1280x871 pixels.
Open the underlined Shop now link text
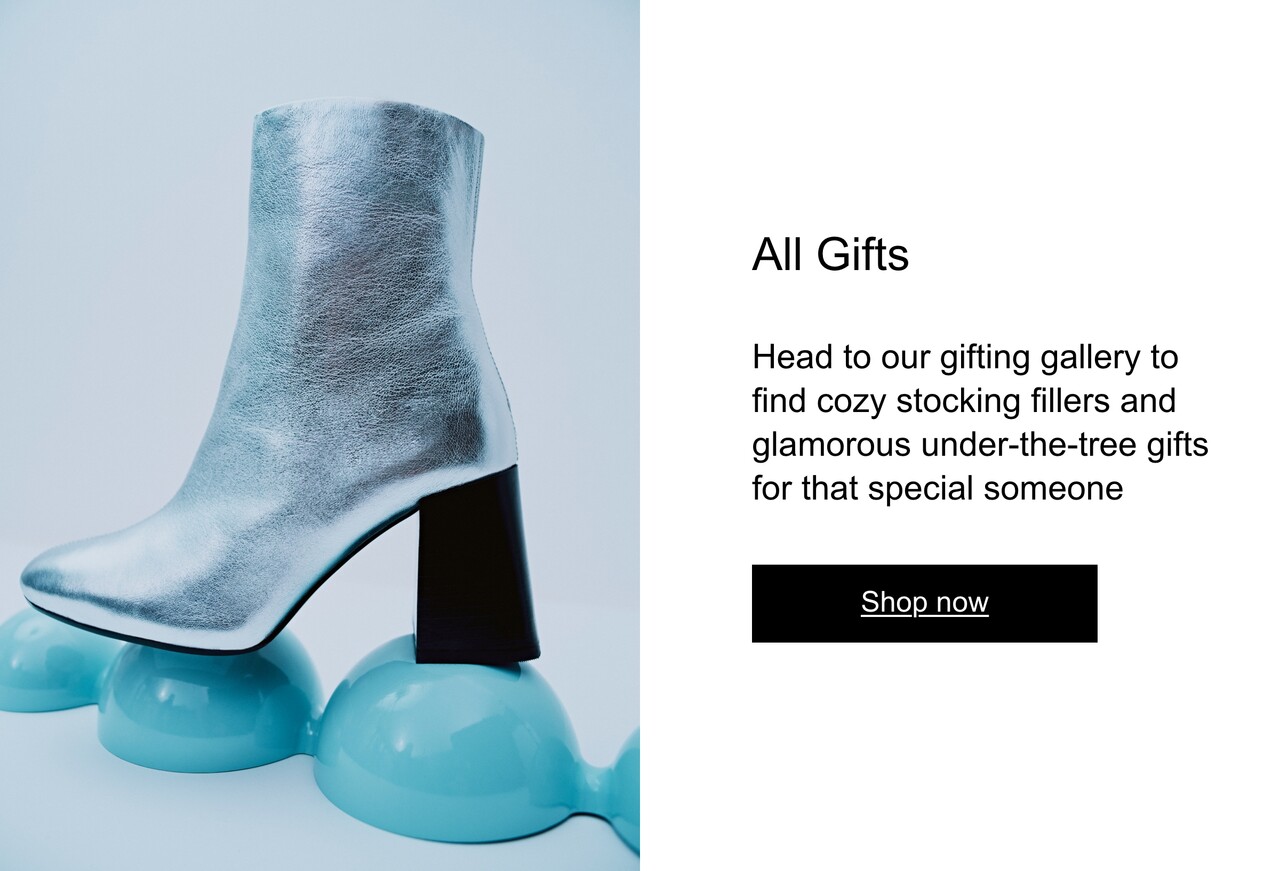click(924, 602)
